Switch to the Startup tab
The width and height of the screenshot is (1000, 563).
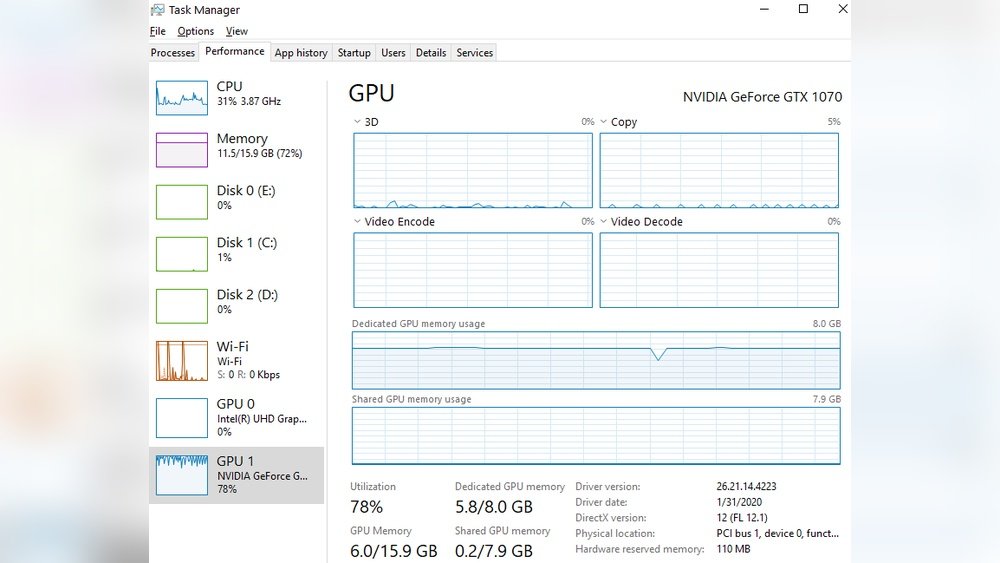click(354, 53)
